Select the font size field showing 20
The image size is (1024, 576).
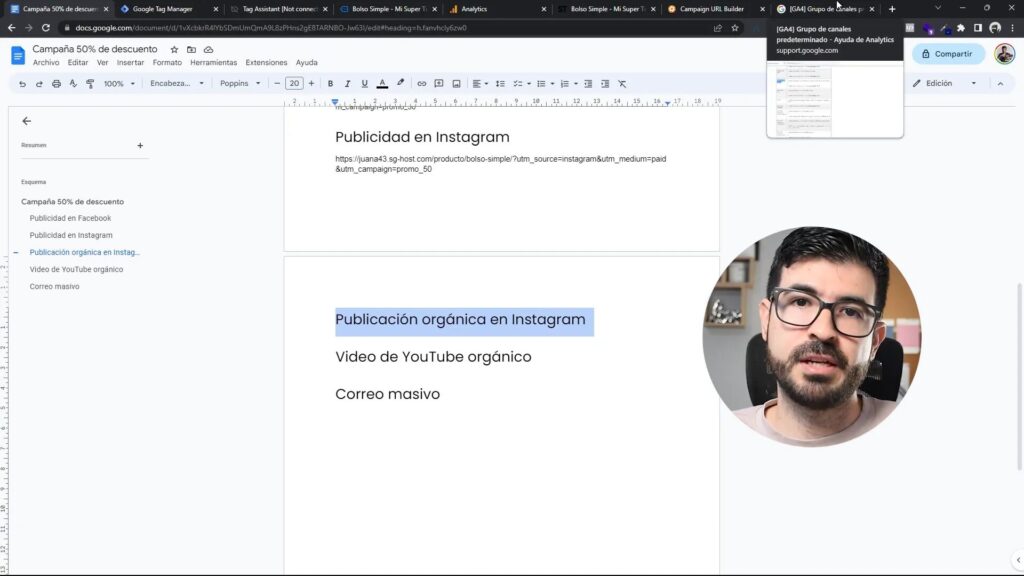click(295, 84)
